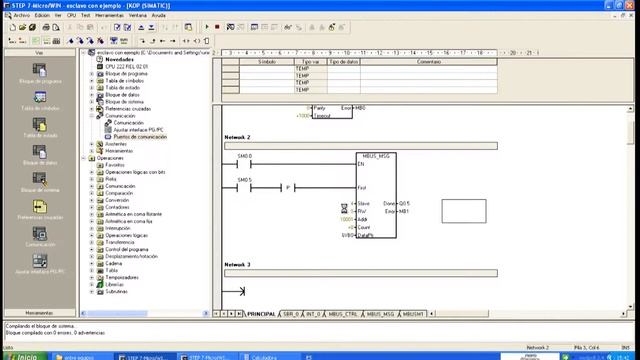Click the New project toolbar icon
Image resolution: width=640 pixels, height=360 pixels.
tap(13, 27)
